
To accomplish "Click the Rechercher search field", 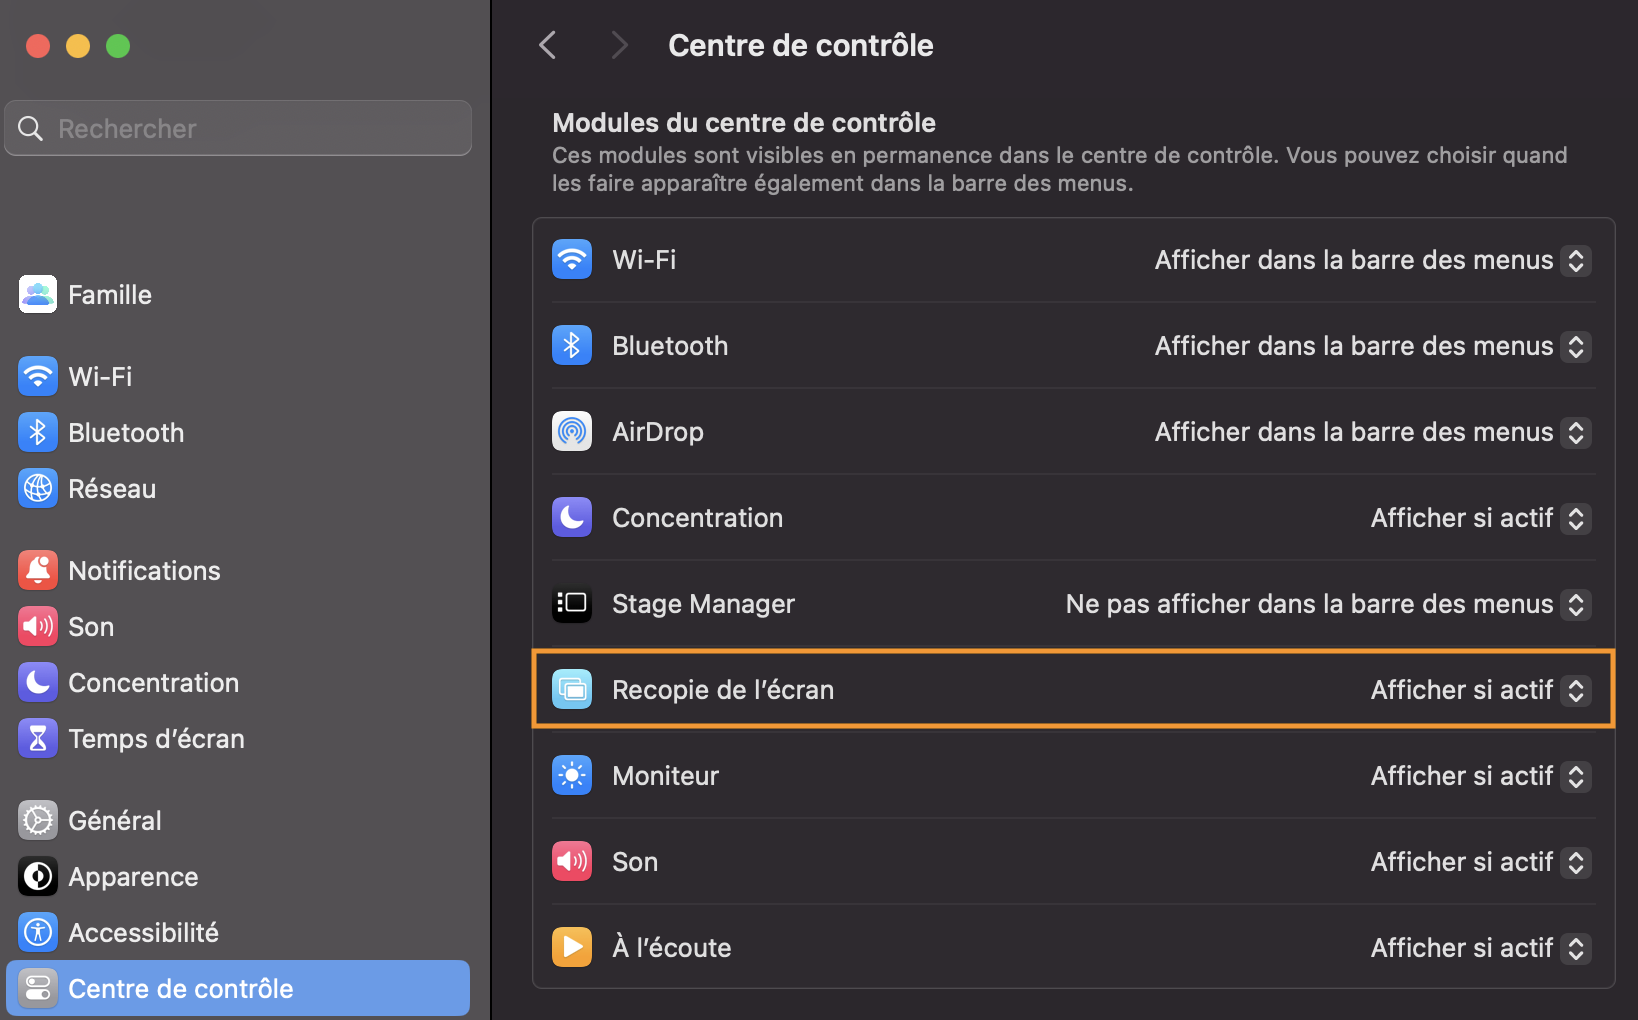I will coord(250,129).
